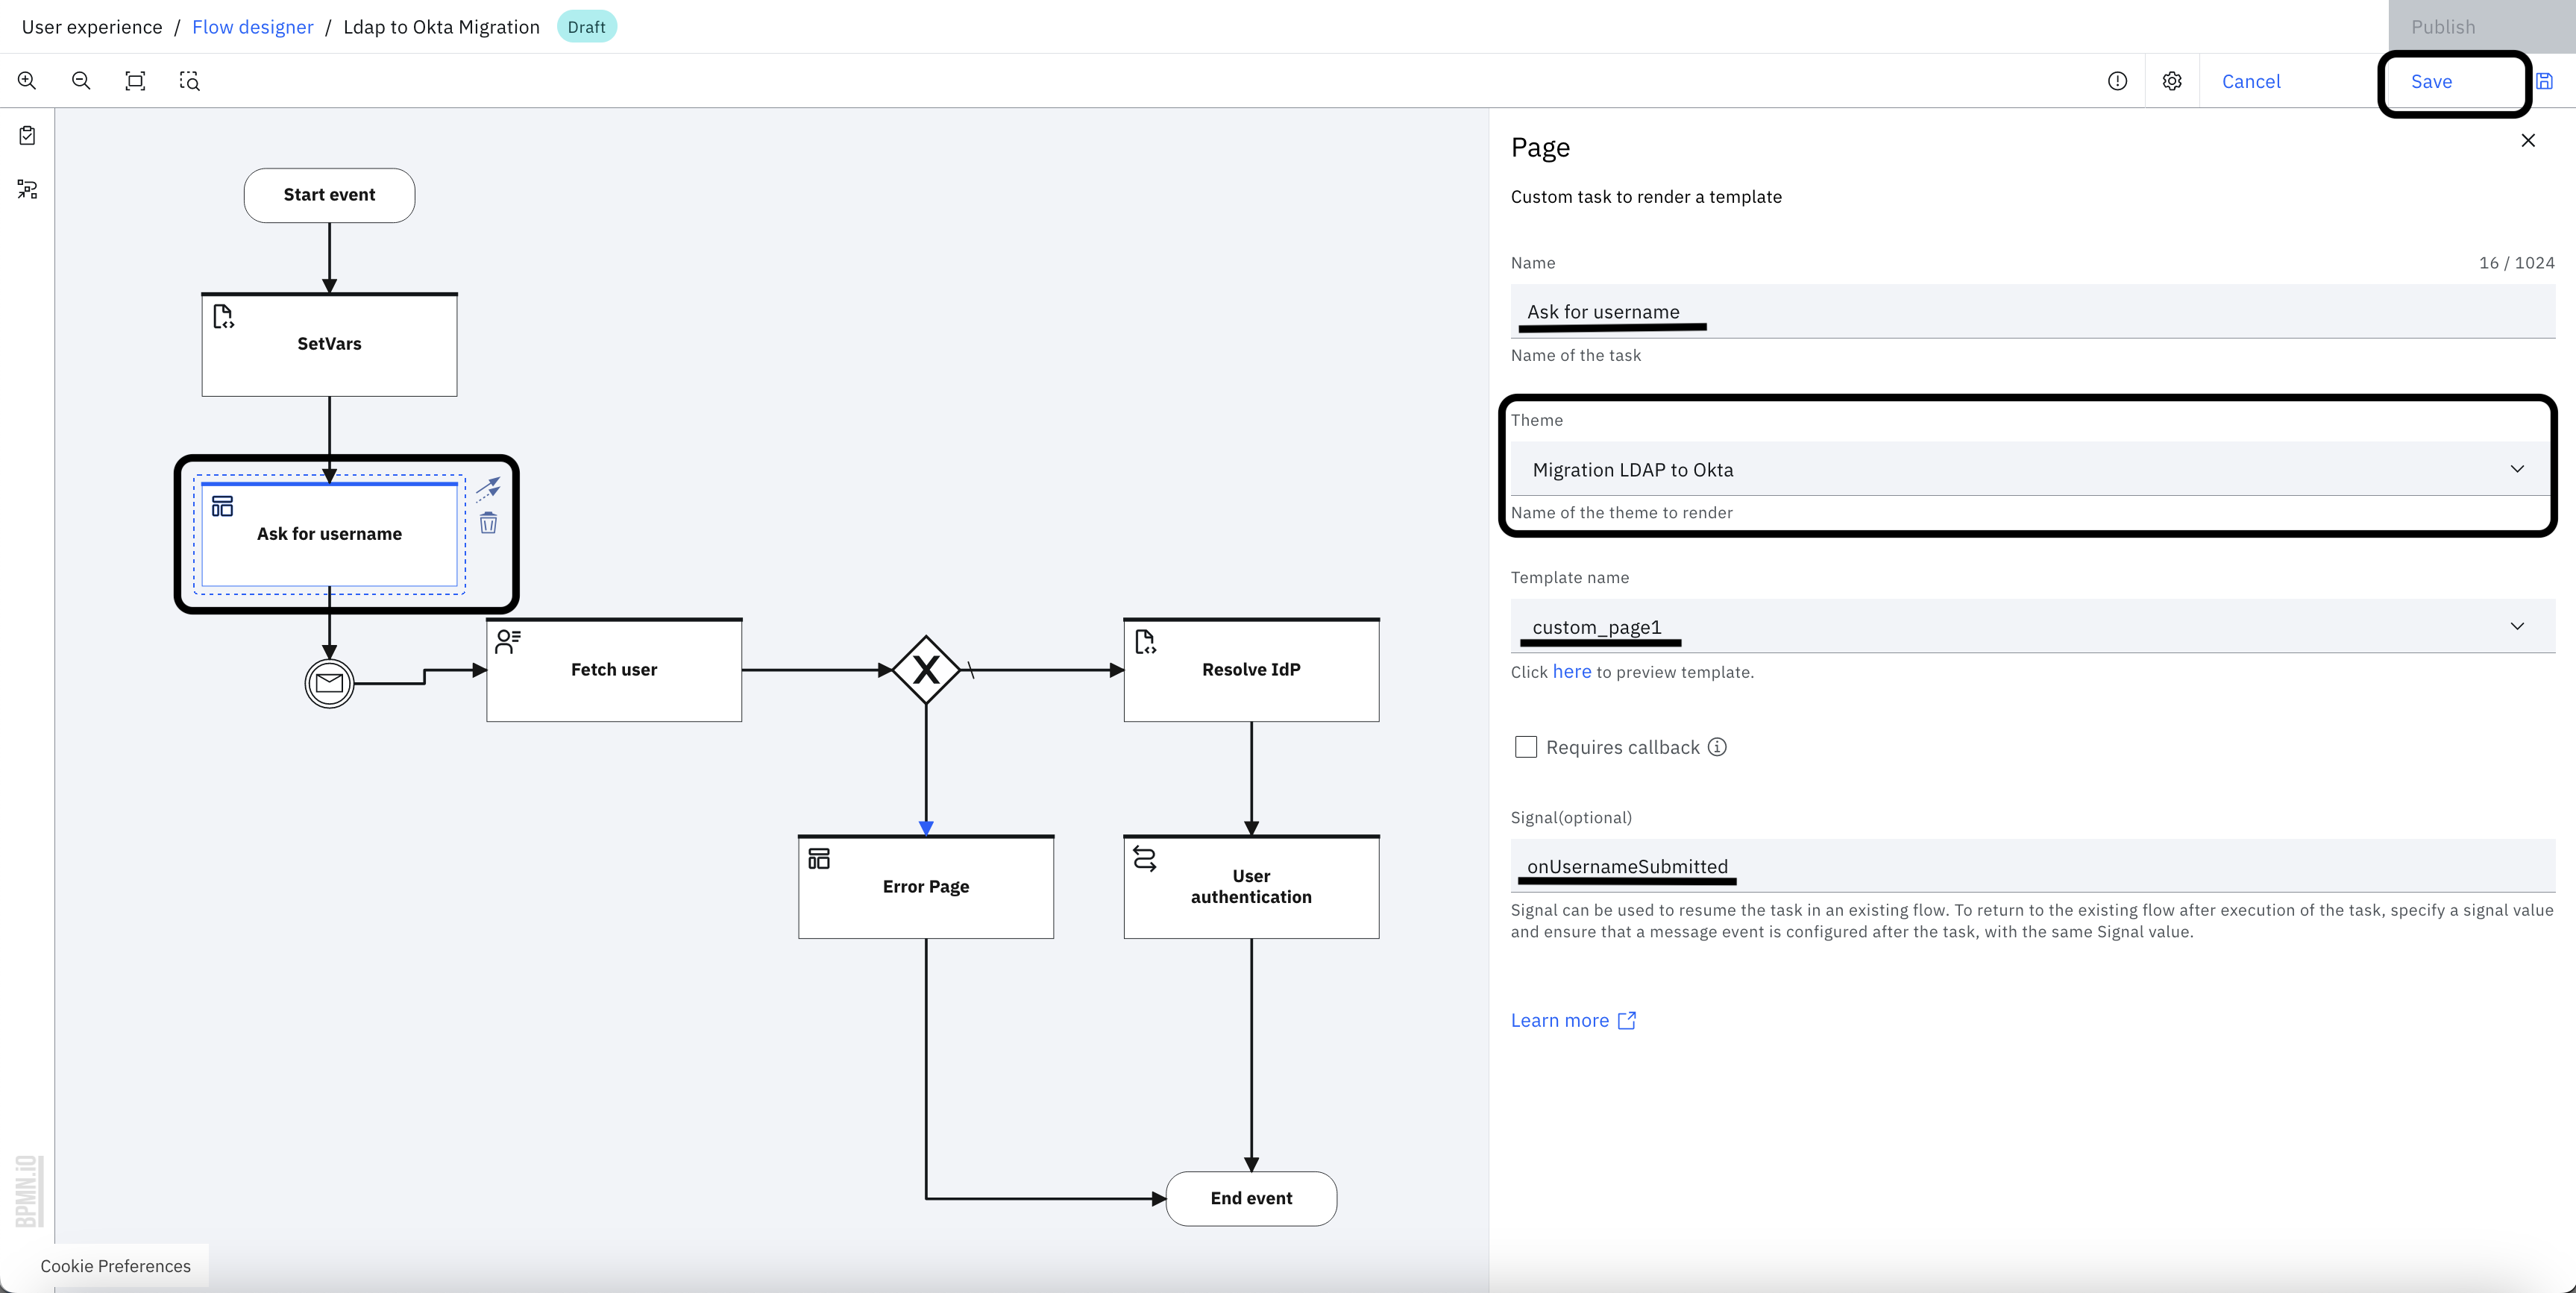Click the zoom to selection icon
Image resolution: width=2576 pixels, height=1293 pixels.
pos(189,81)
